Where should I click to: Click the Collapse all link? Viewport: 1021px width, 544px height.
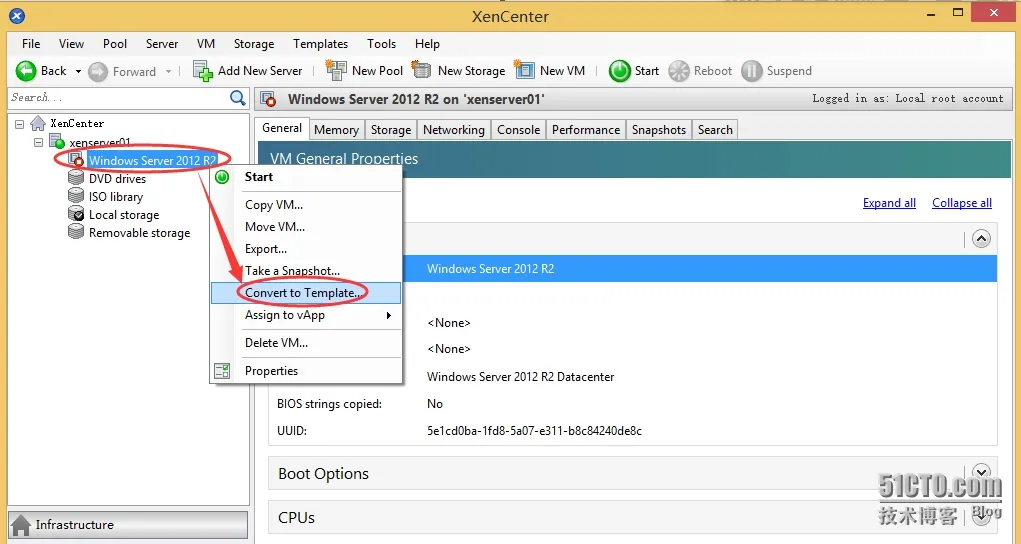[x=962, y=203]
